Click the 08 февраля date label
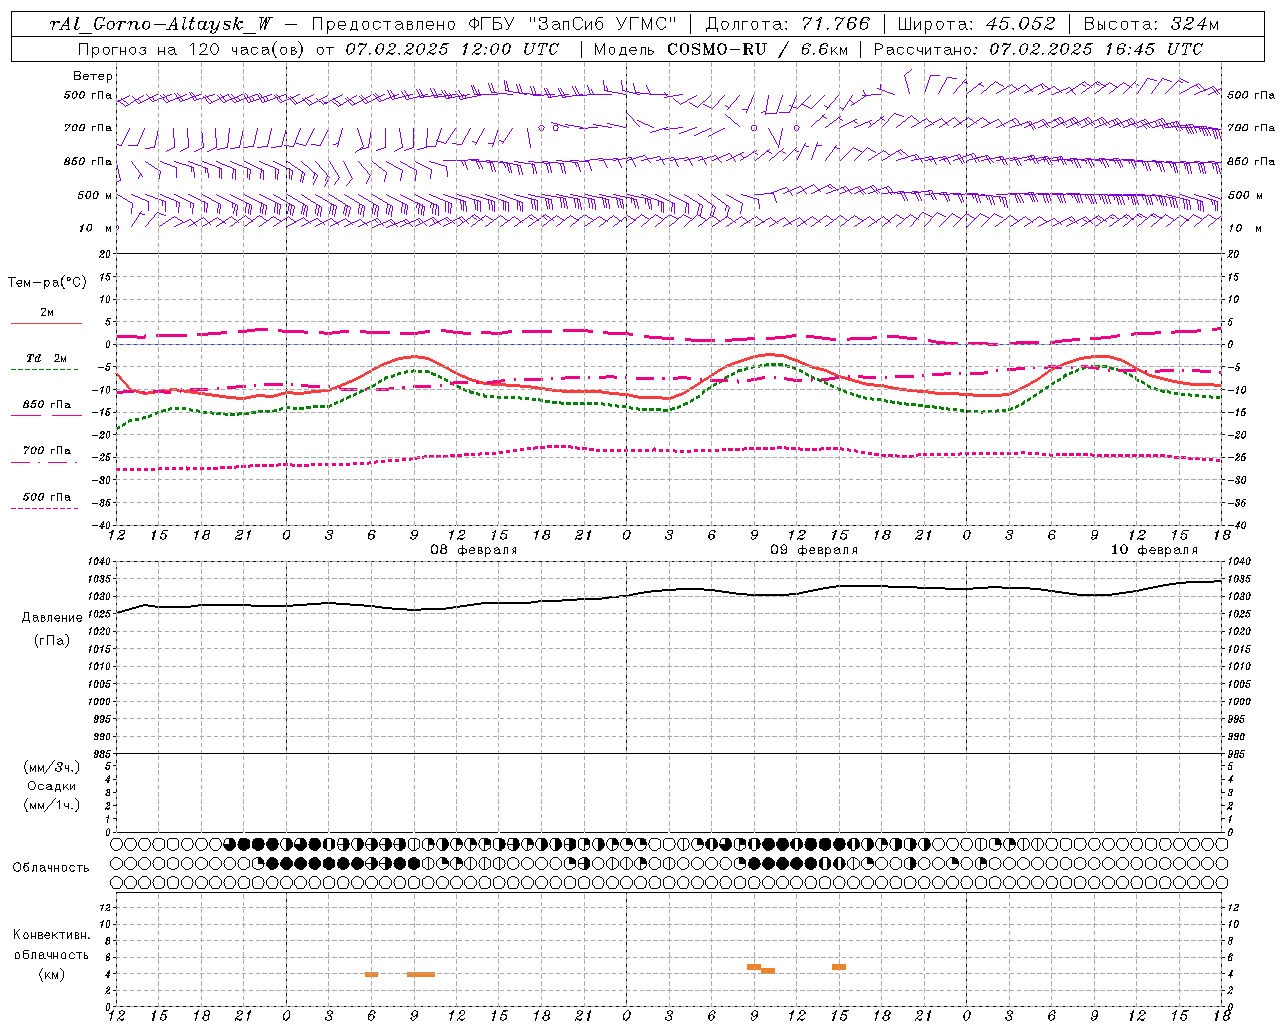This screenshot has width=1280, height=1024. [x=474, y=550]
